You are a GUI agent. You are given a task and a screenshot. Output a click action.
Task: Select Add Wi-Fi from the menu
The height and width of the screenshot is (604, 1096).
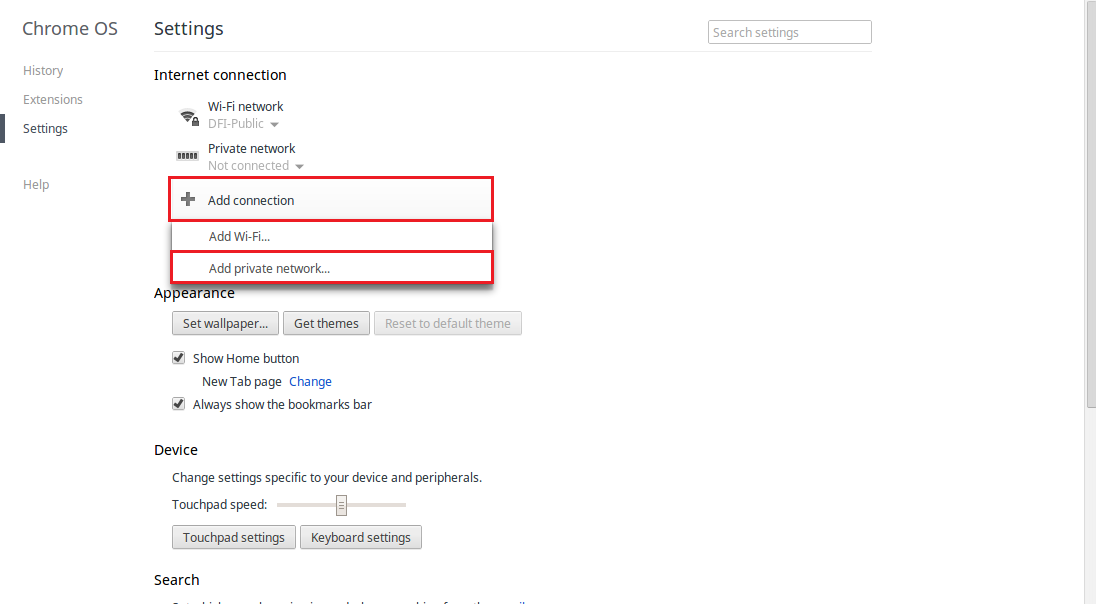(x=239, y=236)
